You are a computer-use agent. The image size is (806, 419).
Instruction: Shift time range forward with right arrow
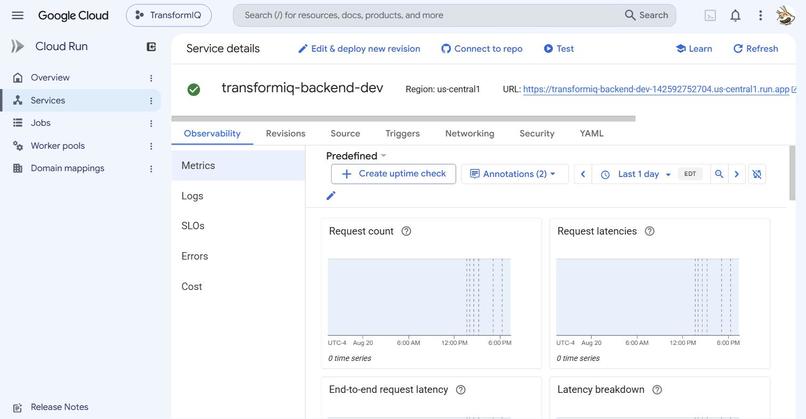pos(737,174)
